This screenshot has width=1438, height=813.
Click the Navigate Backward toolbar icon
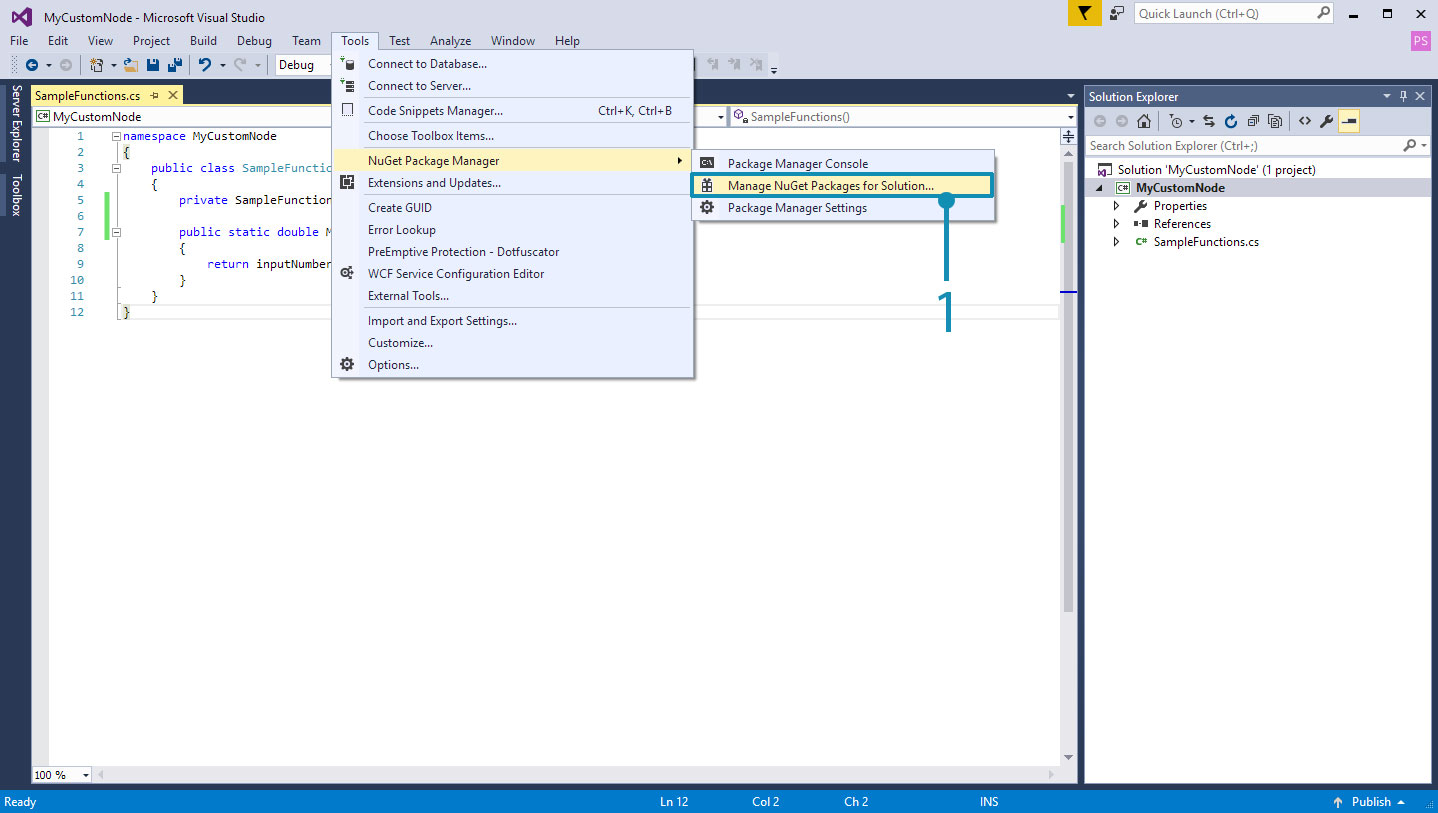click(32, 65)
